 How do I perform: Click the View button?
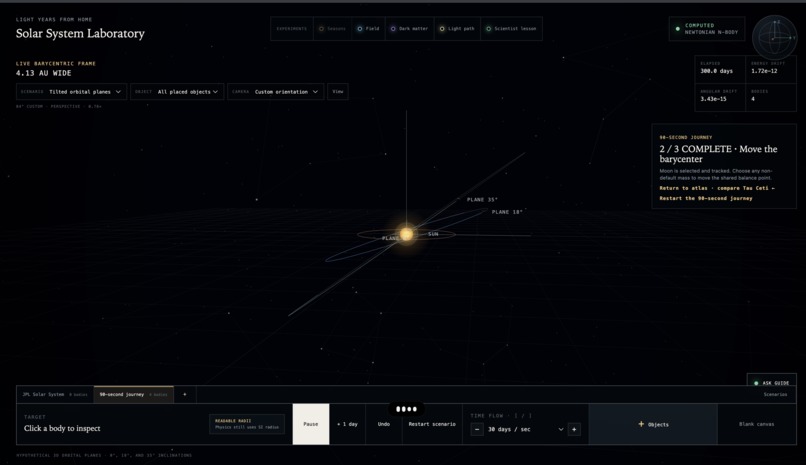[338, 91]
